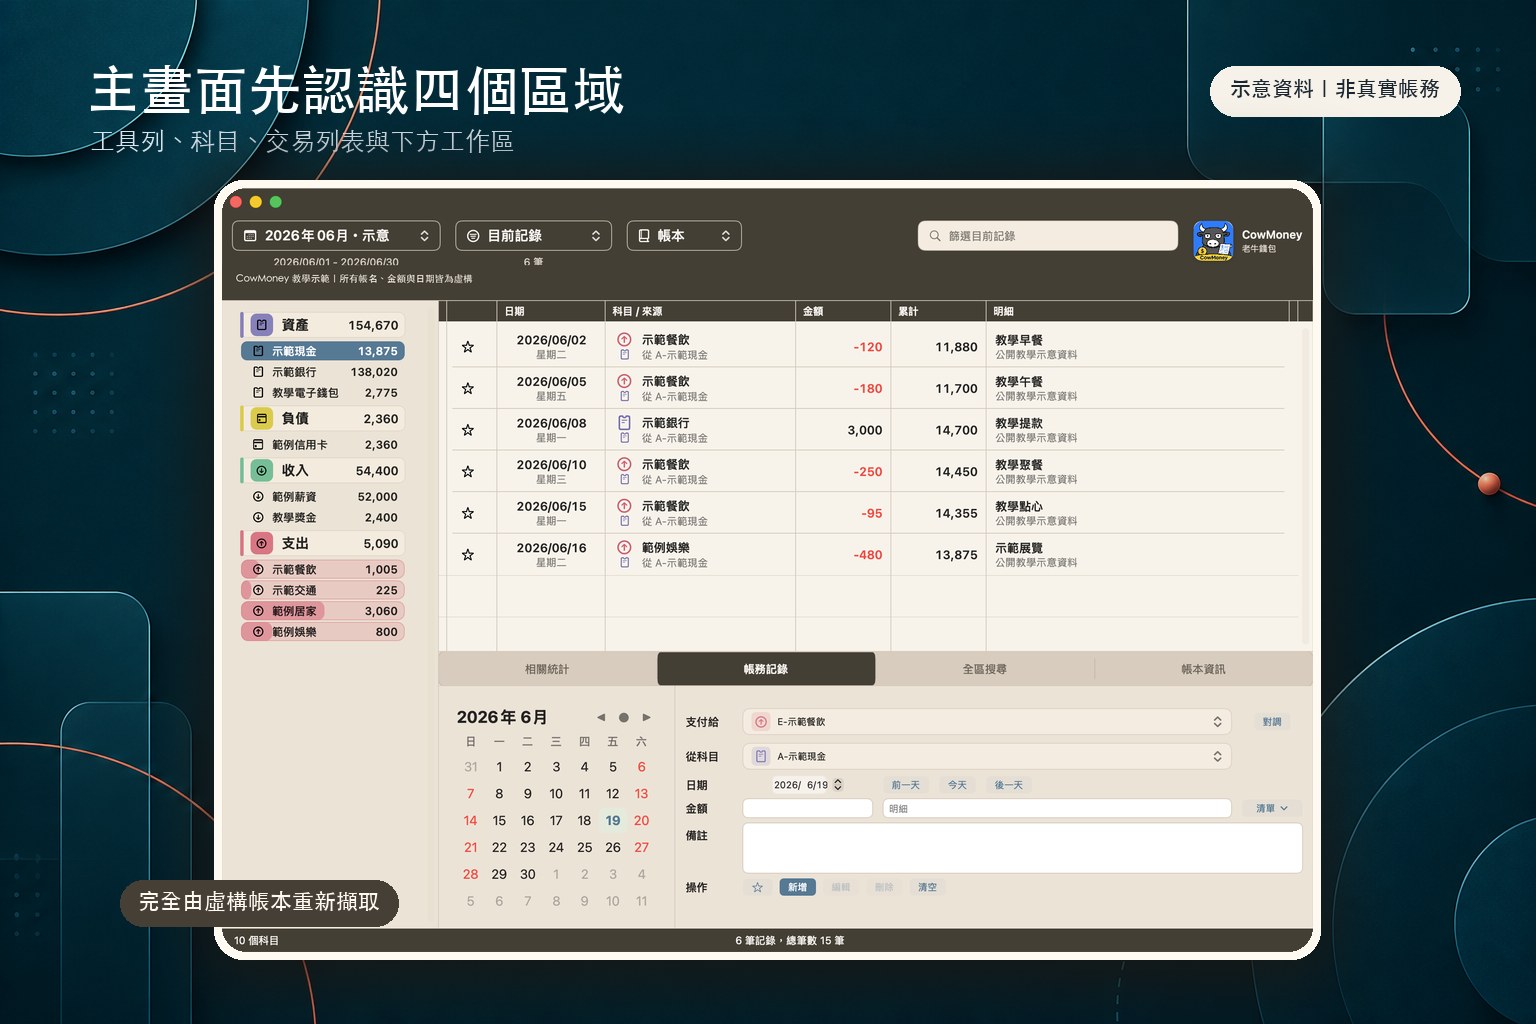
Task: Open the 帳本 dropdown
Action: [x=684, y=236]
